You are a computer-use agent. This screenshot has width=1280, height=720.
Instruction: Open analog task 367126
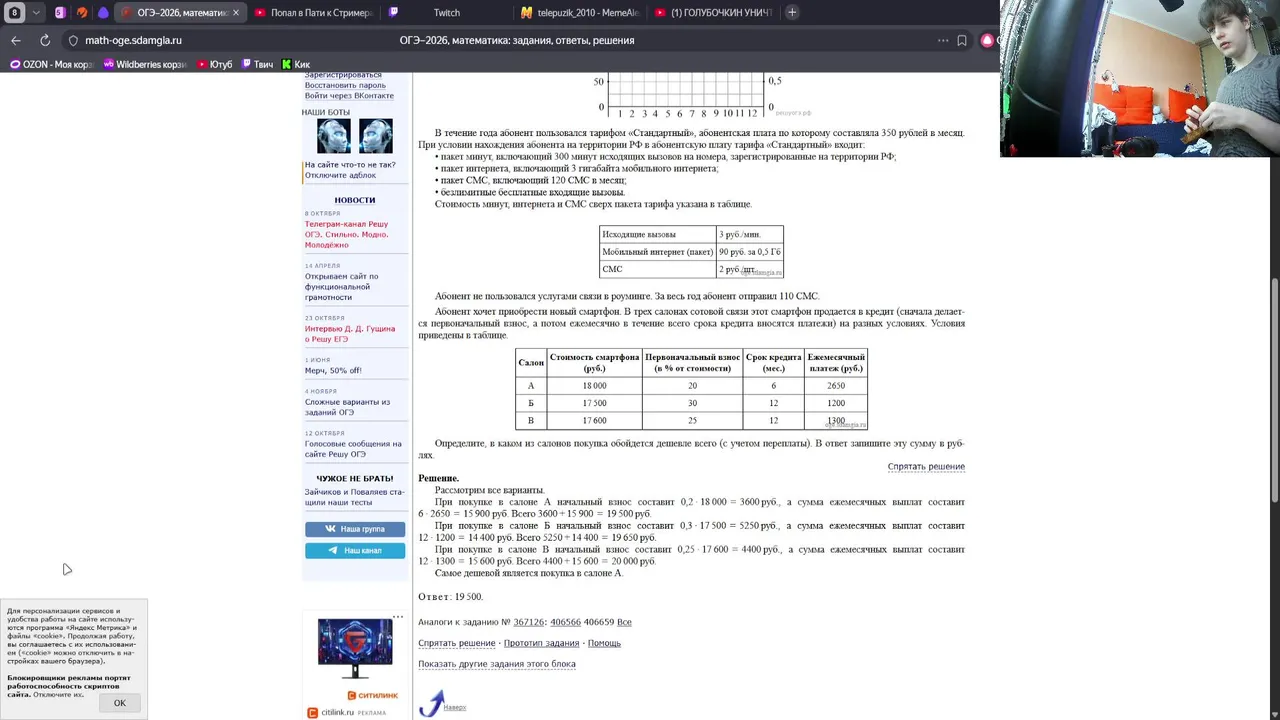pos(529,622)
